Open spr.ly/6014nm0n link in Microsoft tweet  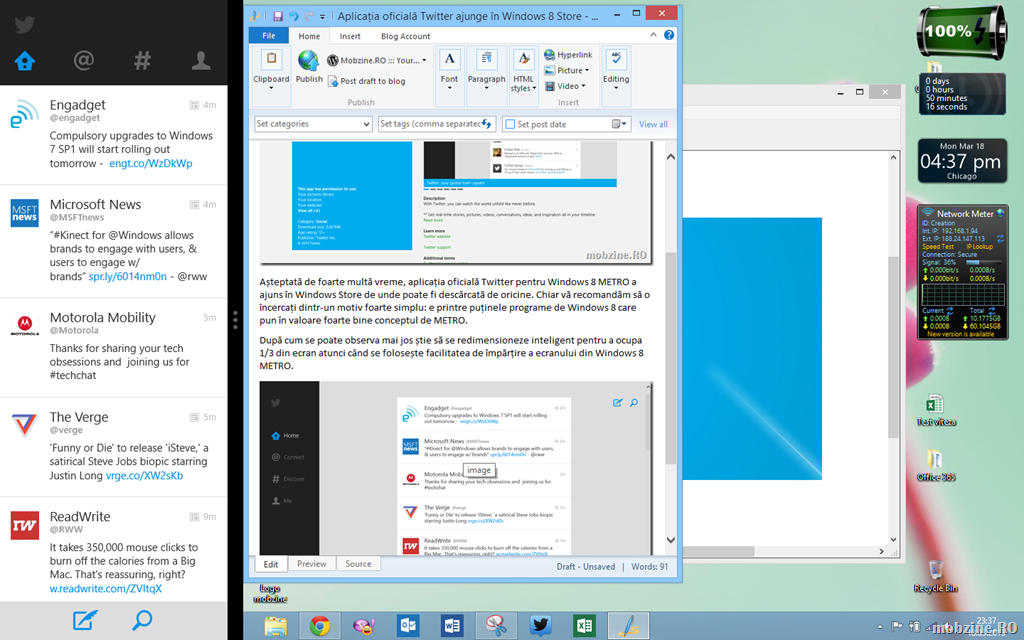[127, 276]
